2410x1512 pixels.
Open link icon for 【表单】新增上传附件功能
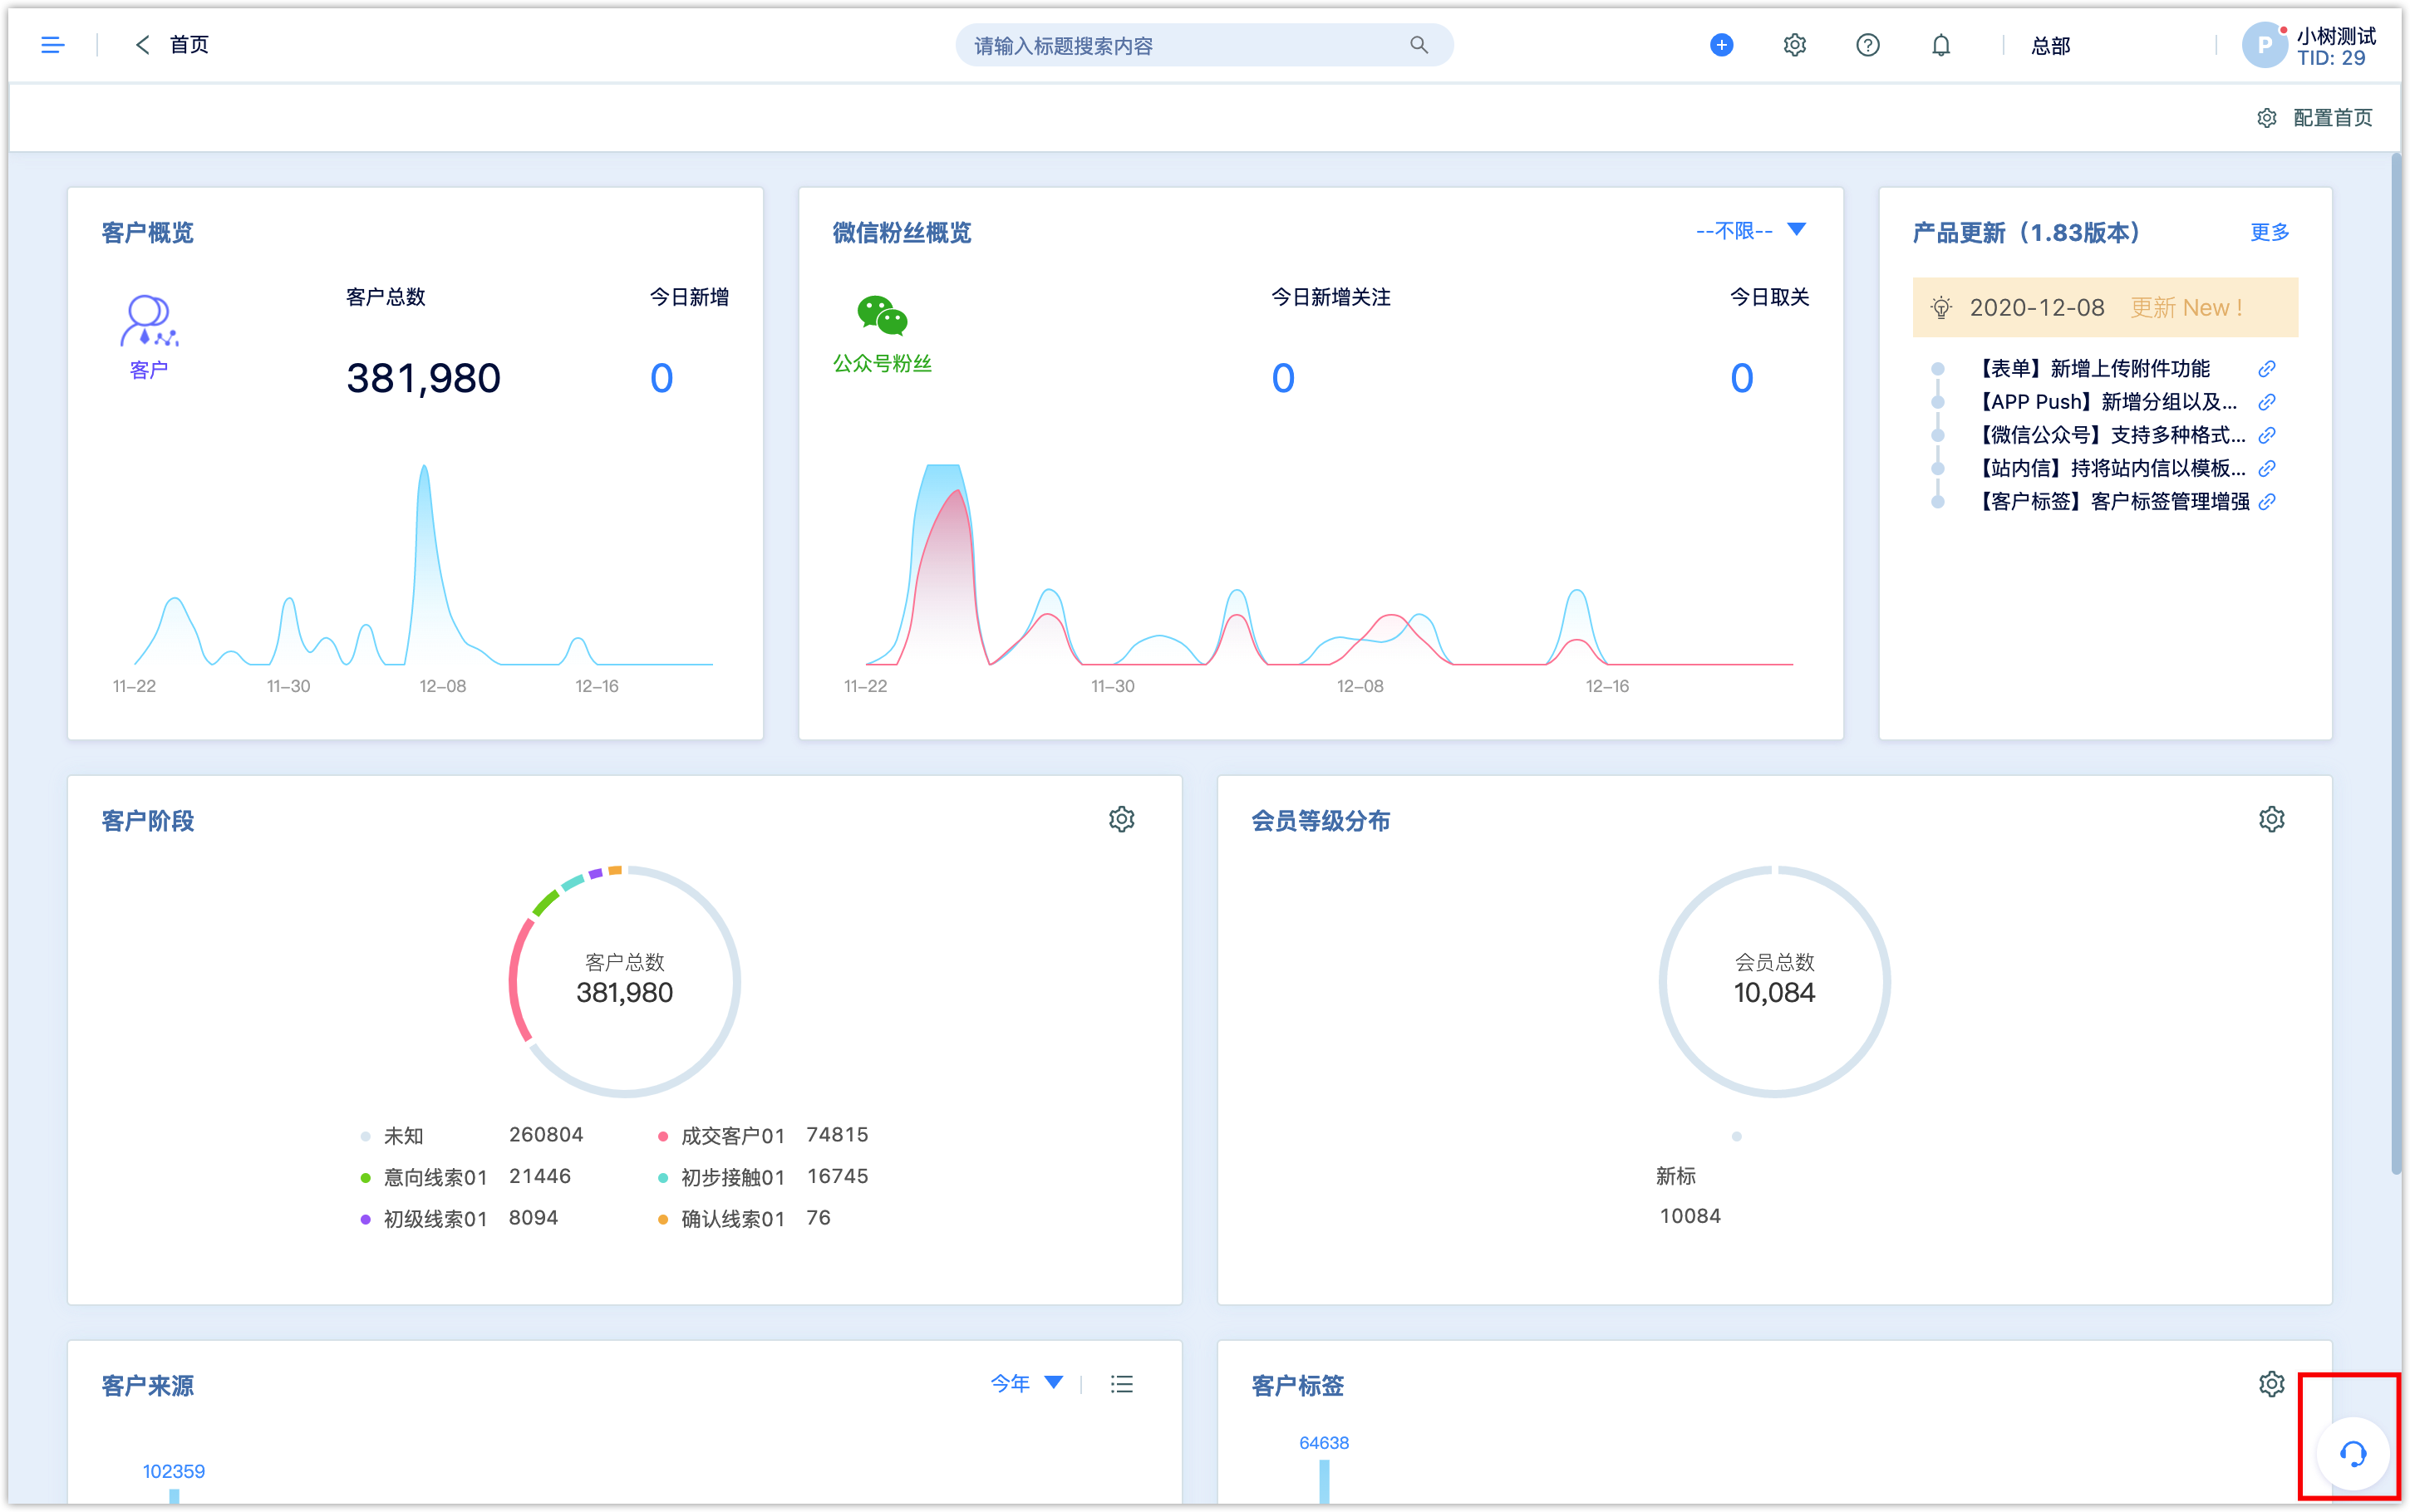[x=2266, y=369]
